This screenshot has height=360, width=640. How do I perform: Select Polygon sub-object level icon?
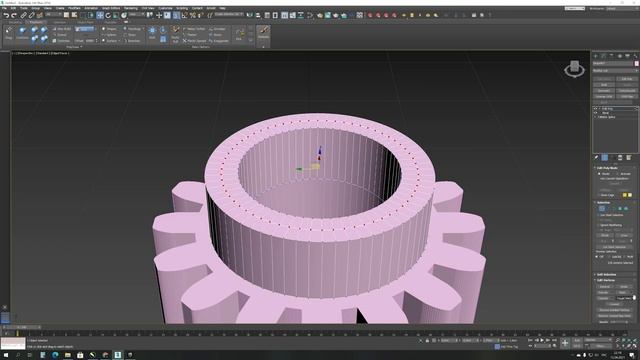pyautogui.click(x=620, y=209)
